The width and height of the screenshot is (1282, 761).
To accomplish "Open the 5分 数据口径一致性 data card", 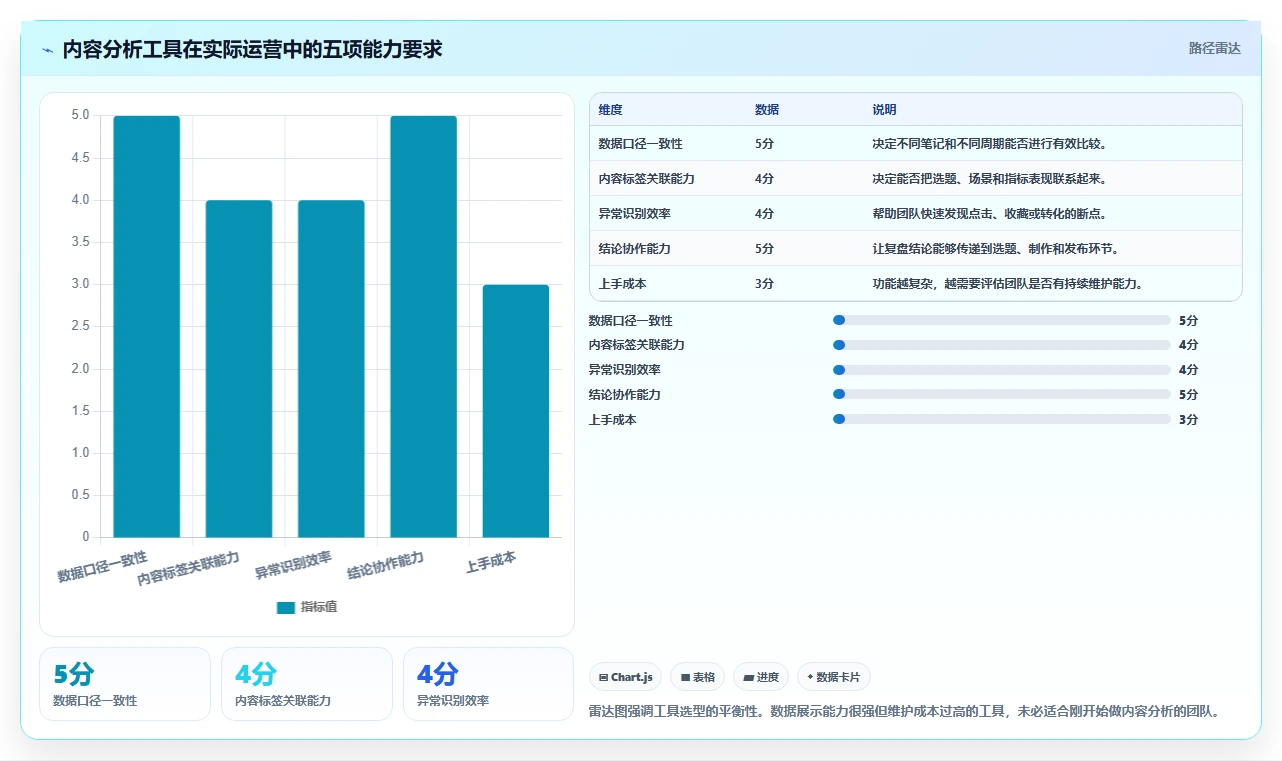I will 125,684.
